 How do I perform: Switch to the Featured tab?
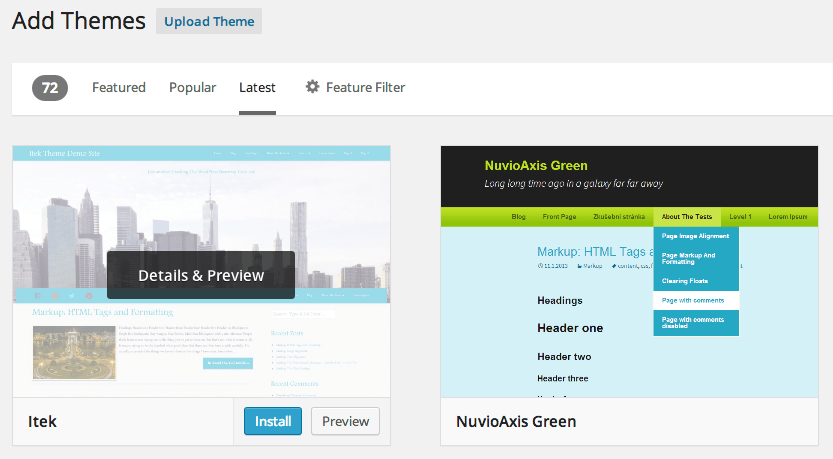point(118,88)
